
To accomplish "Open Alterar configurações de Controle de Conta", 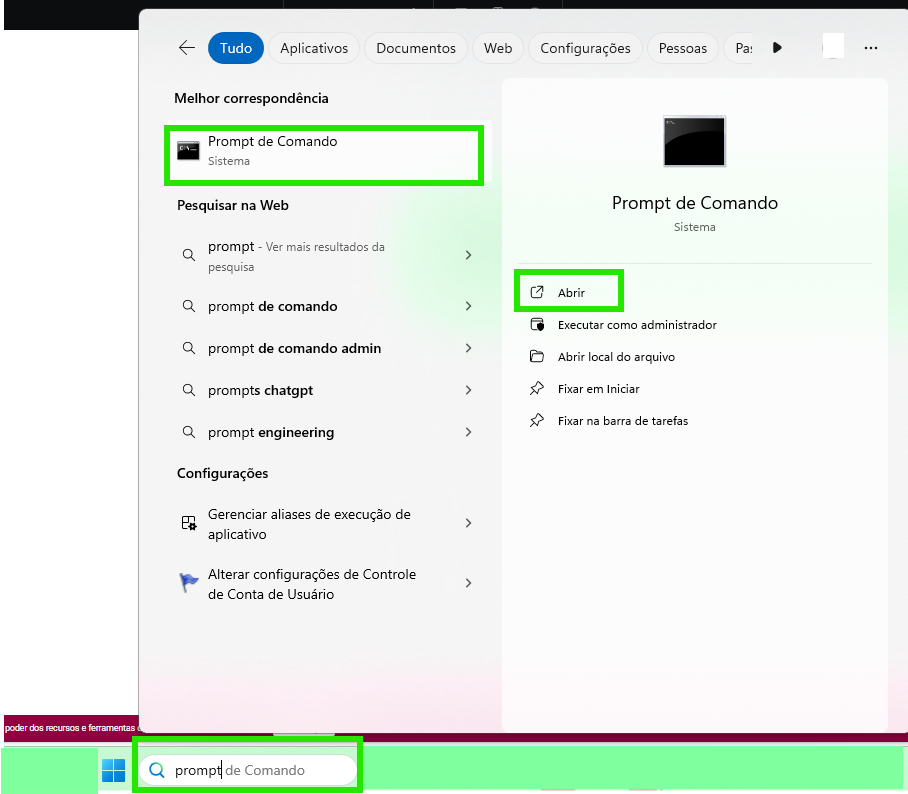I will click(x=311, y=584).
